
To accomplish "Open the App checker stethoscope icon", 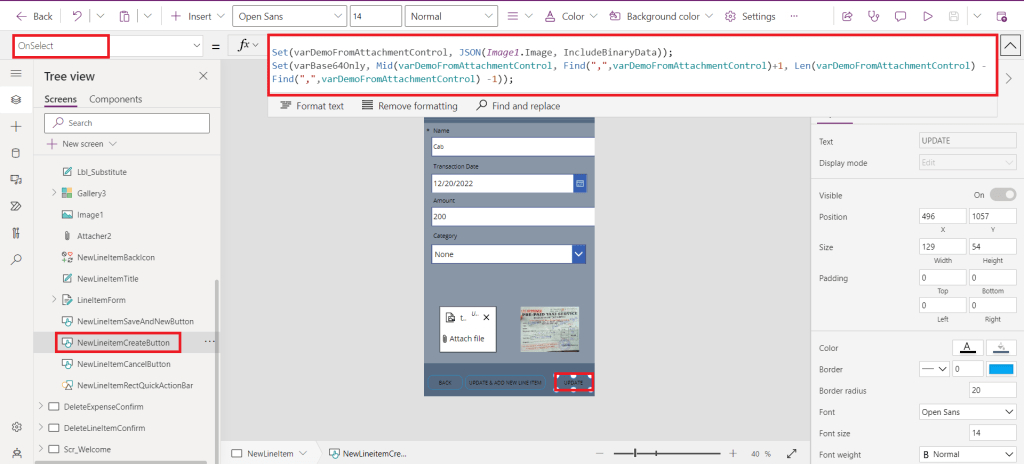I will tap(873, 16).
